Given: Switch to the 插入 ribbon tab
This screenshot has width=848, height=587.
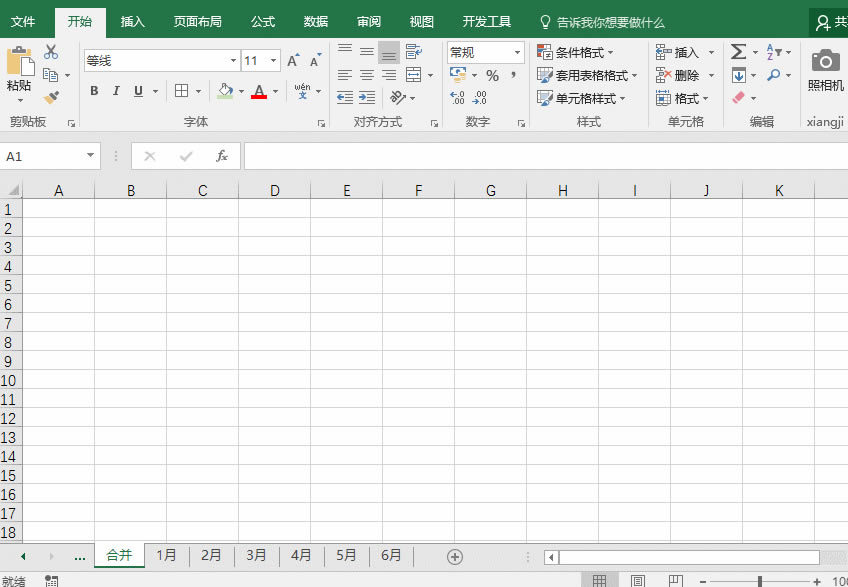Looking at the screenshot, I should [x=132, y=22].
